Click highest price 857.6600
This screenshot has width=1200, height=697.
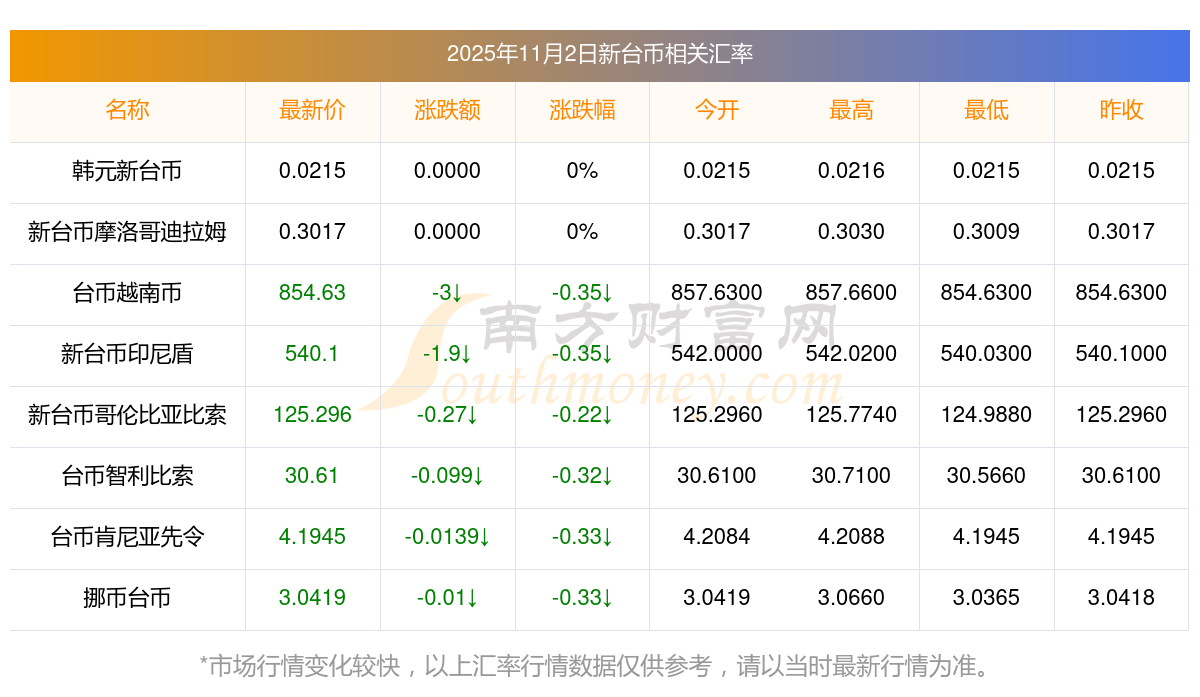(x=851, y=293)
